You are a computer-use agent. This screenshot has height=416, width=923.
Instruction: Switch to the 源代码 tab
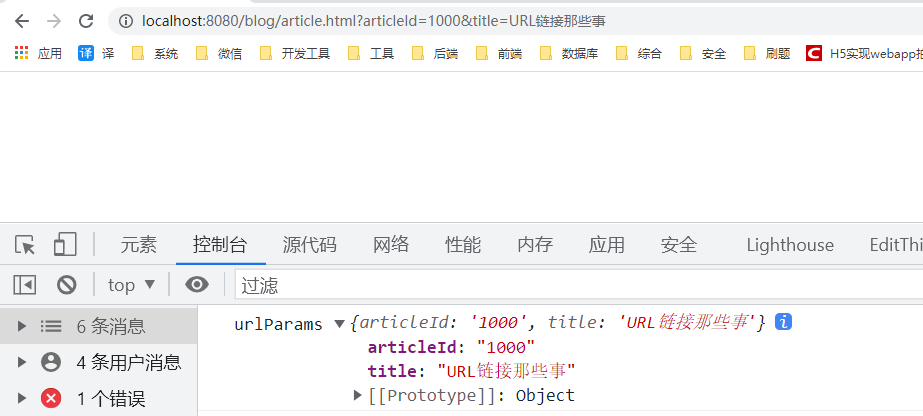(x=310, y=244)
